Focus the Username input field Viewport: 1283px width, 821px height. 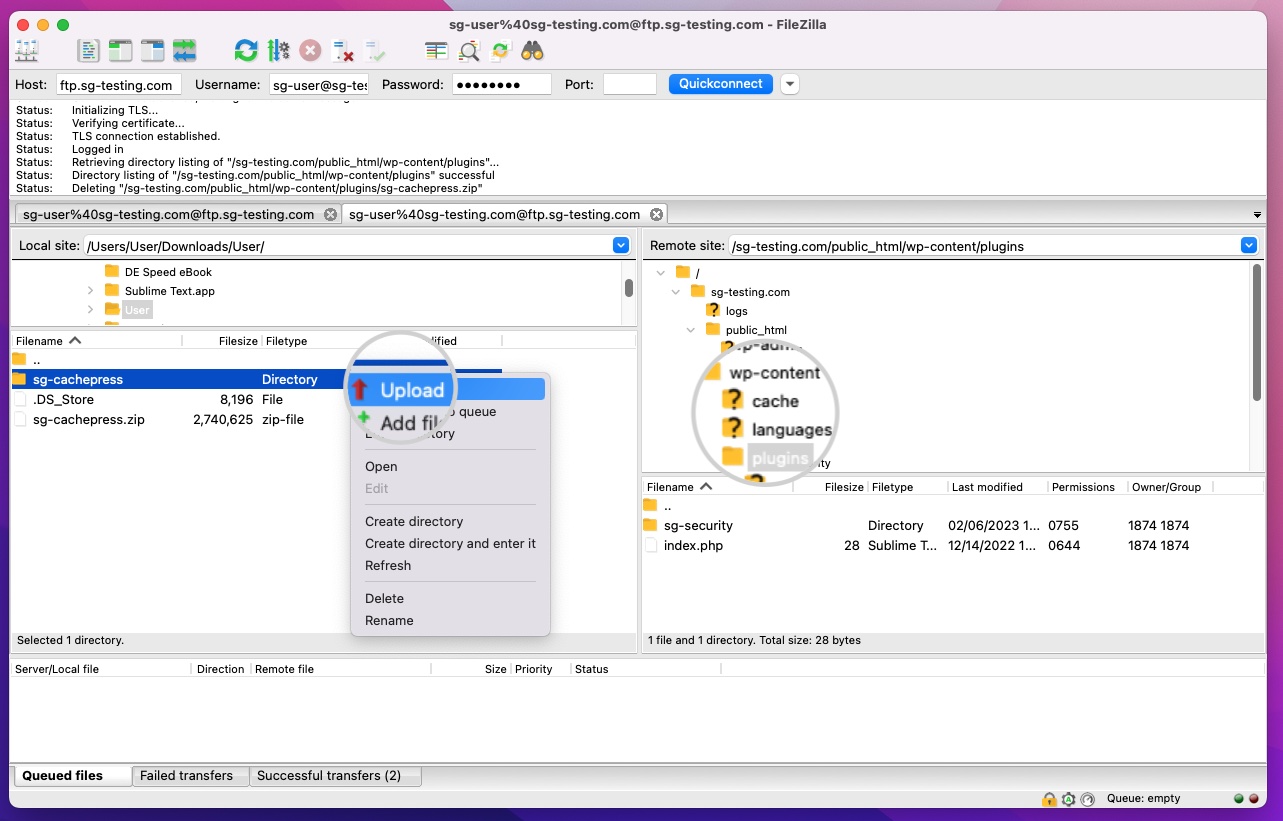point(319,85)
